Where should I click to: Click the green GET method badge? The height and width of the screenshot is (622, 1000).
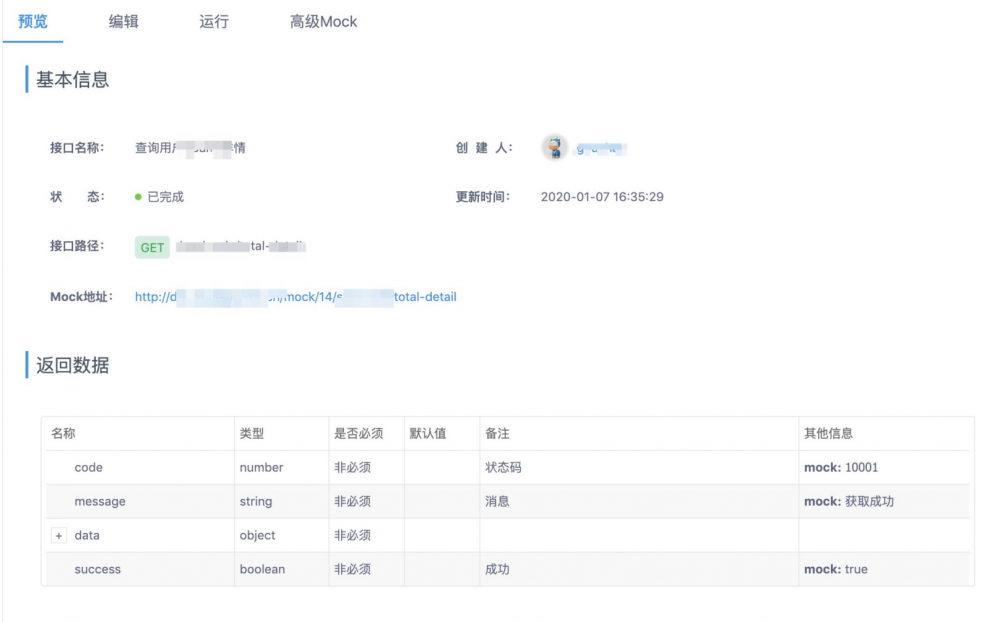(151, 247)
